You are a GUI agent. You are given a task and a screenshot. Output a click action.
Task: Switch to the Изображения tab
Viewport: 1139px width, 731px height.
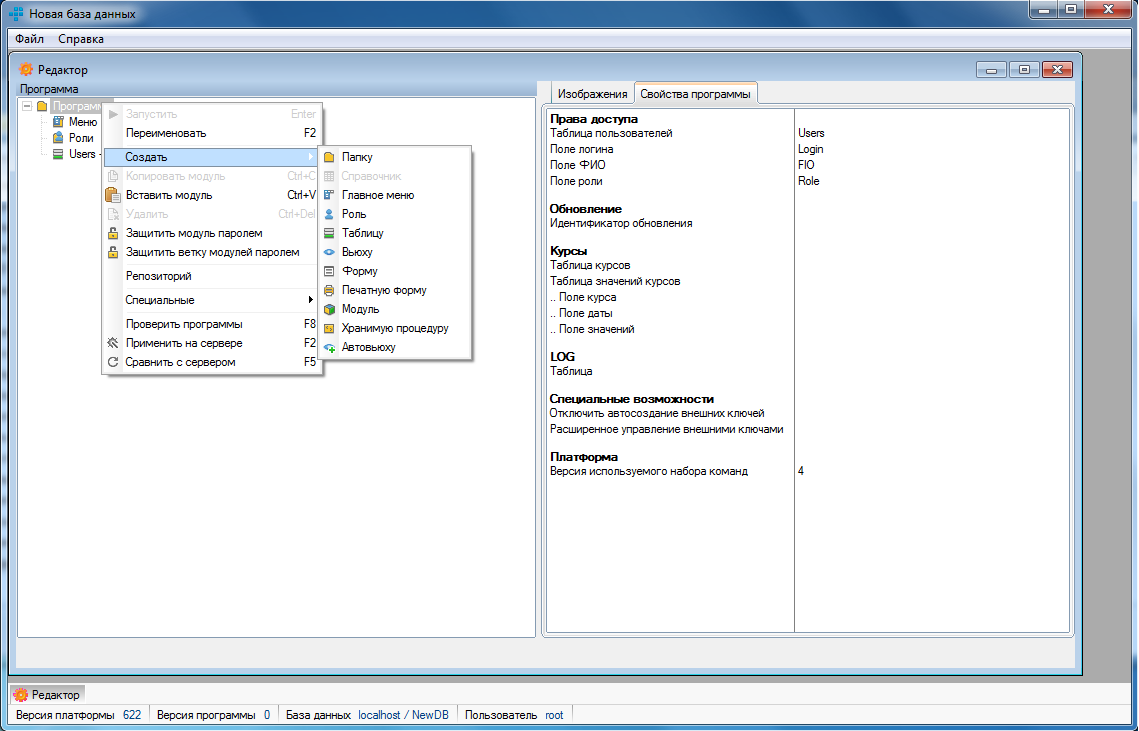592,93
